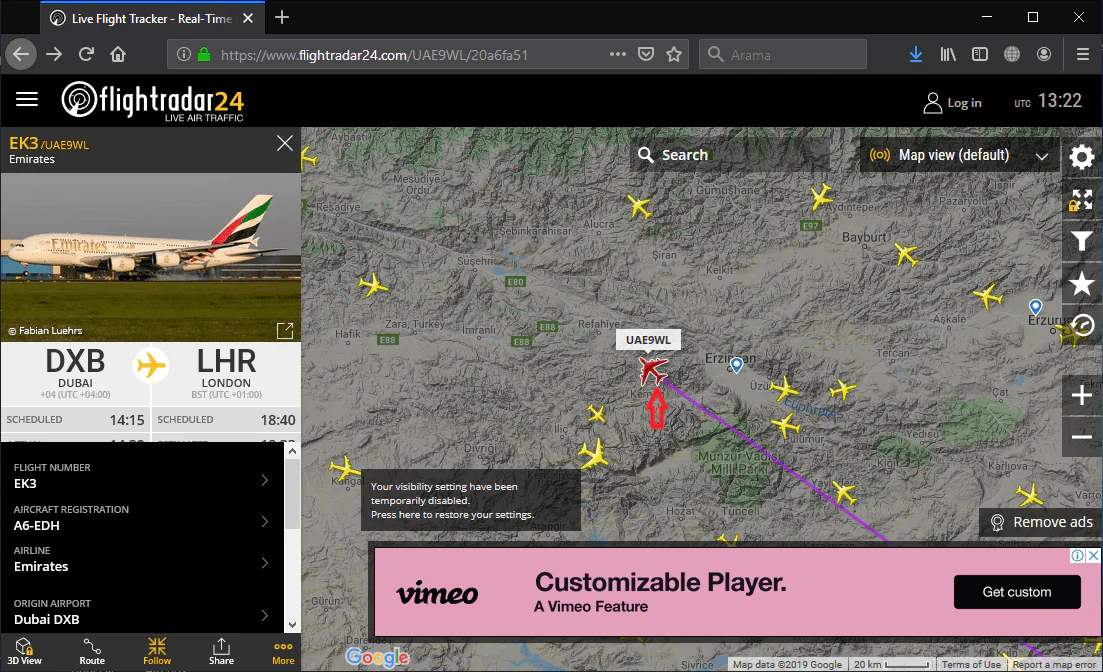
Task: Select the Live Flight Tracker tab
Action: (152, 18)
